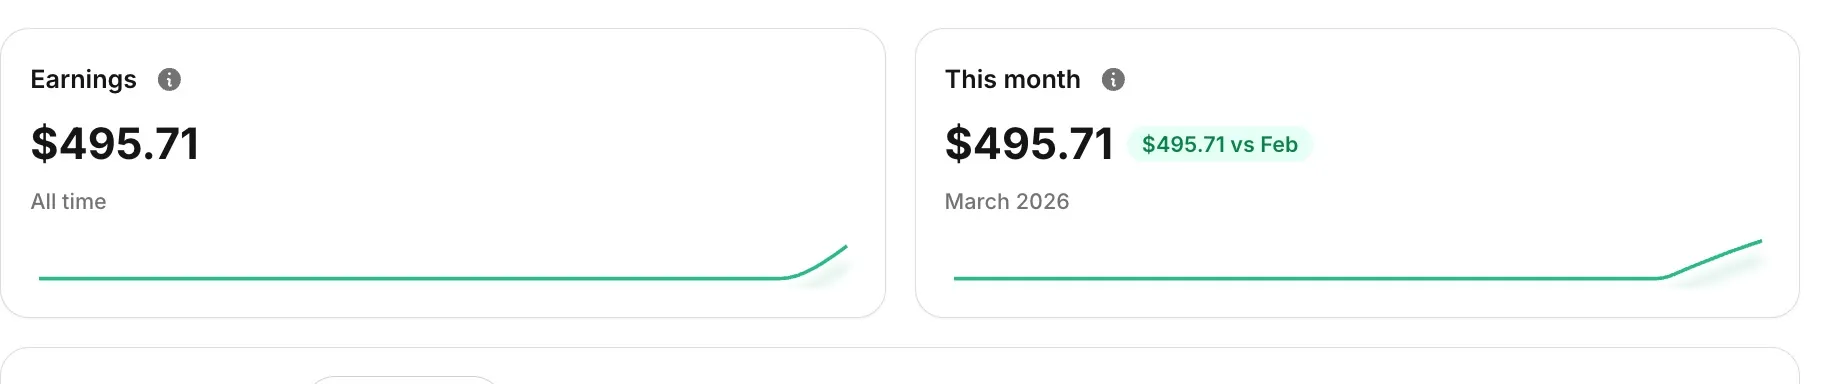
Task: Select the Earnings card heading
Action: [83, 79]
